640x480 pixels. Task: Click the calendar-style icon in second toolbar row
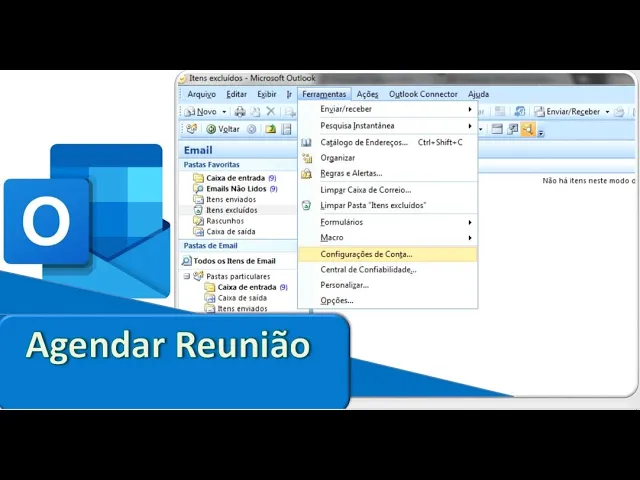pyautogui.click(x=497, y=129)
